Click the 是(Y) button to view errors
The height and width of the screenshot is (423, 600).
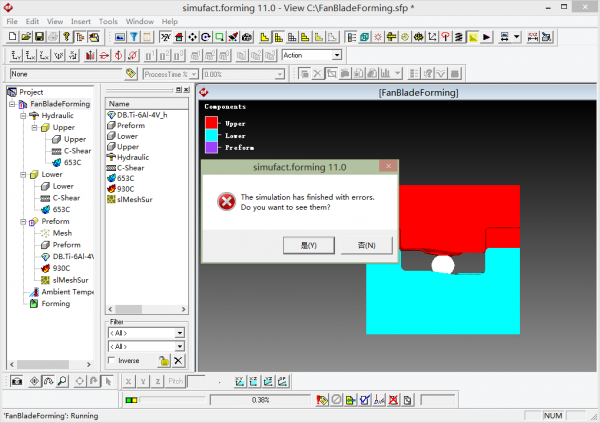[x=309, y=245]
